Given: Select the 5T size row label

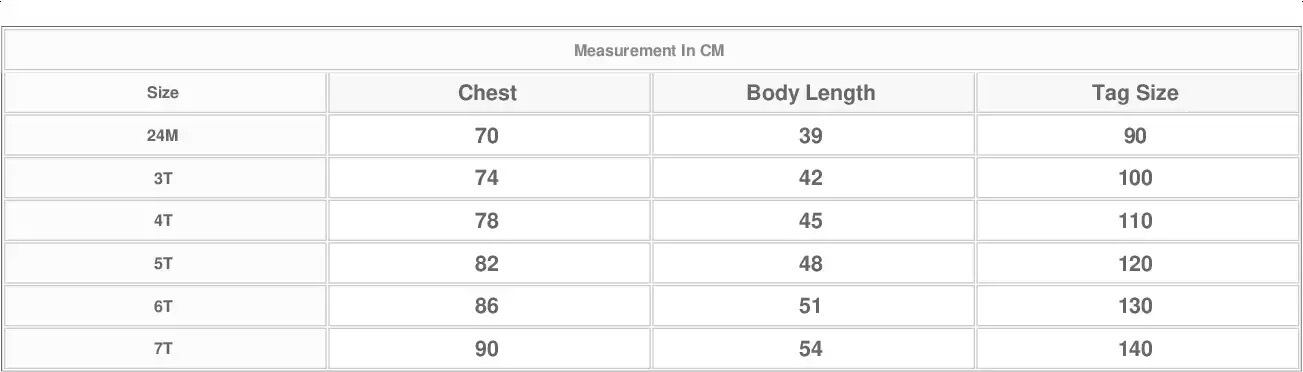Looking at the screenshot, I should pyautogui.click(x=163, y=264).
